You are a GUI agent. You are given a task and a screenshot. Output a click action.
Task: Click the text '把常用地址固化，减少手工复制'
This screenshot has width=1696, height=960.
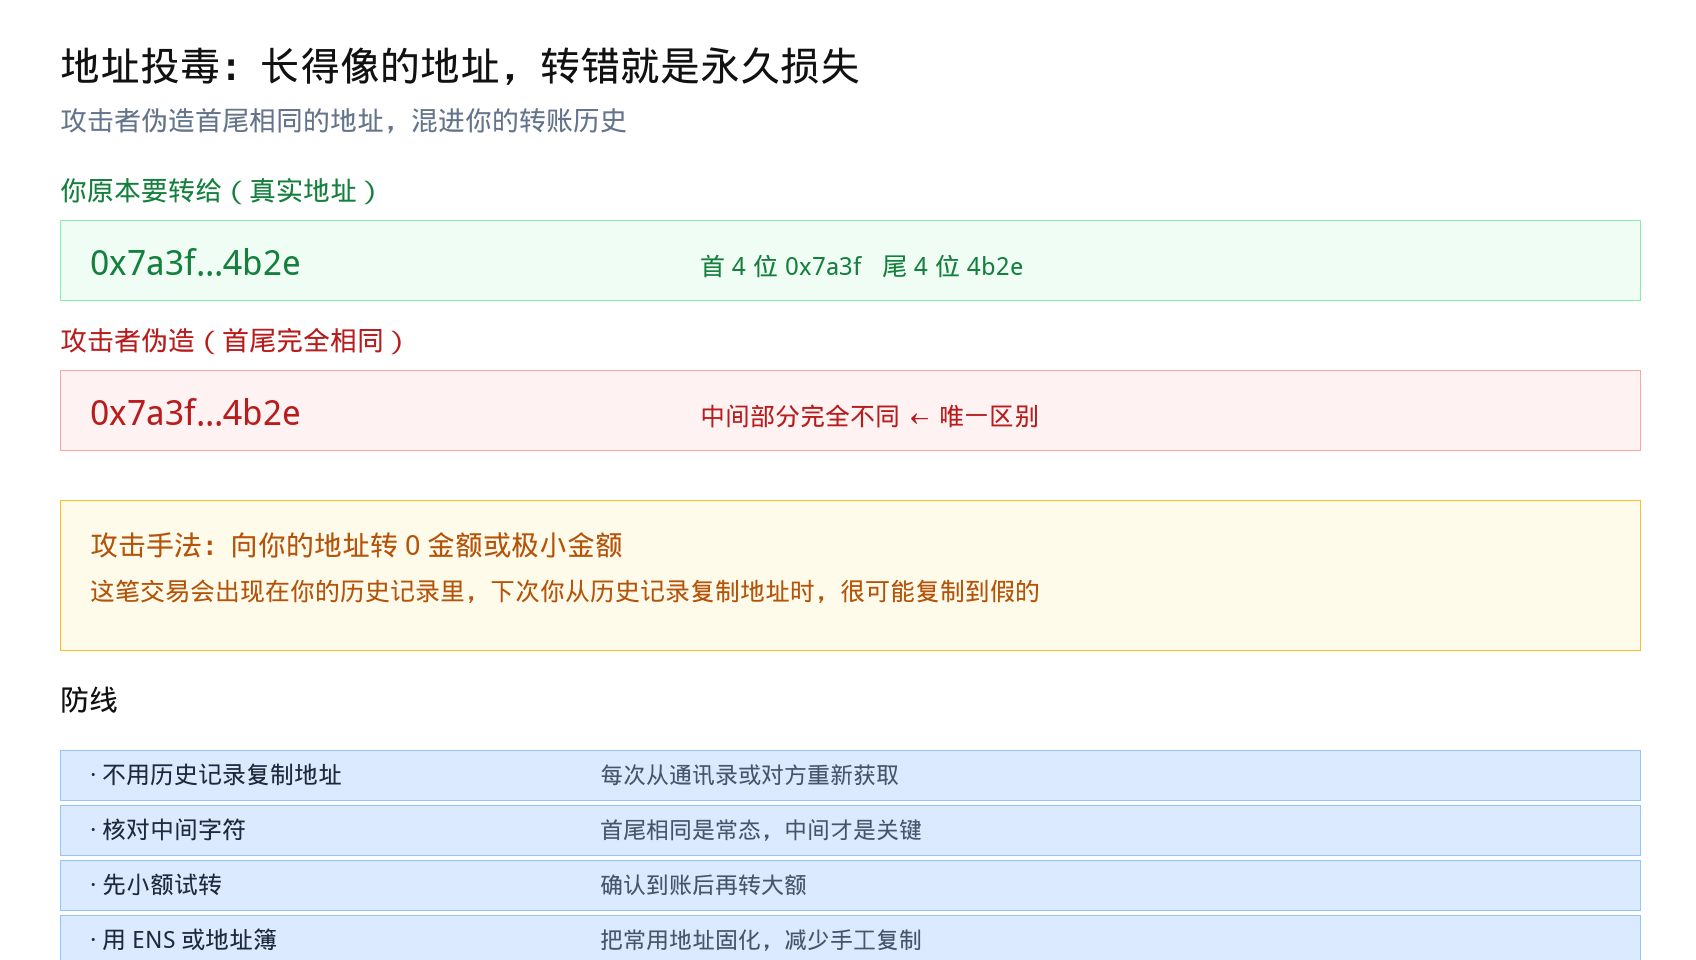[761, 940]
